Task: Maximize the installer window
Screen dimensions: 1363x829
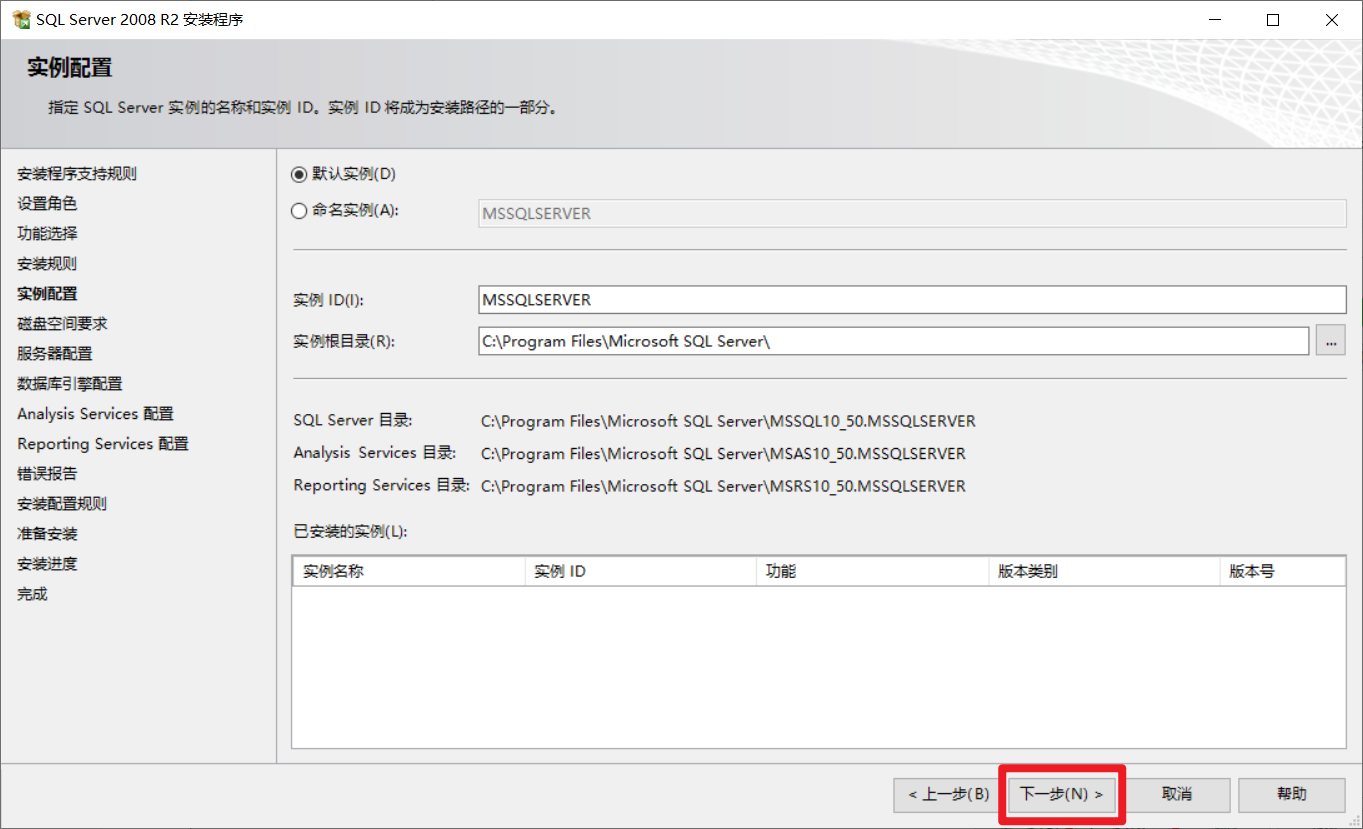Action: coord(1273,19)
